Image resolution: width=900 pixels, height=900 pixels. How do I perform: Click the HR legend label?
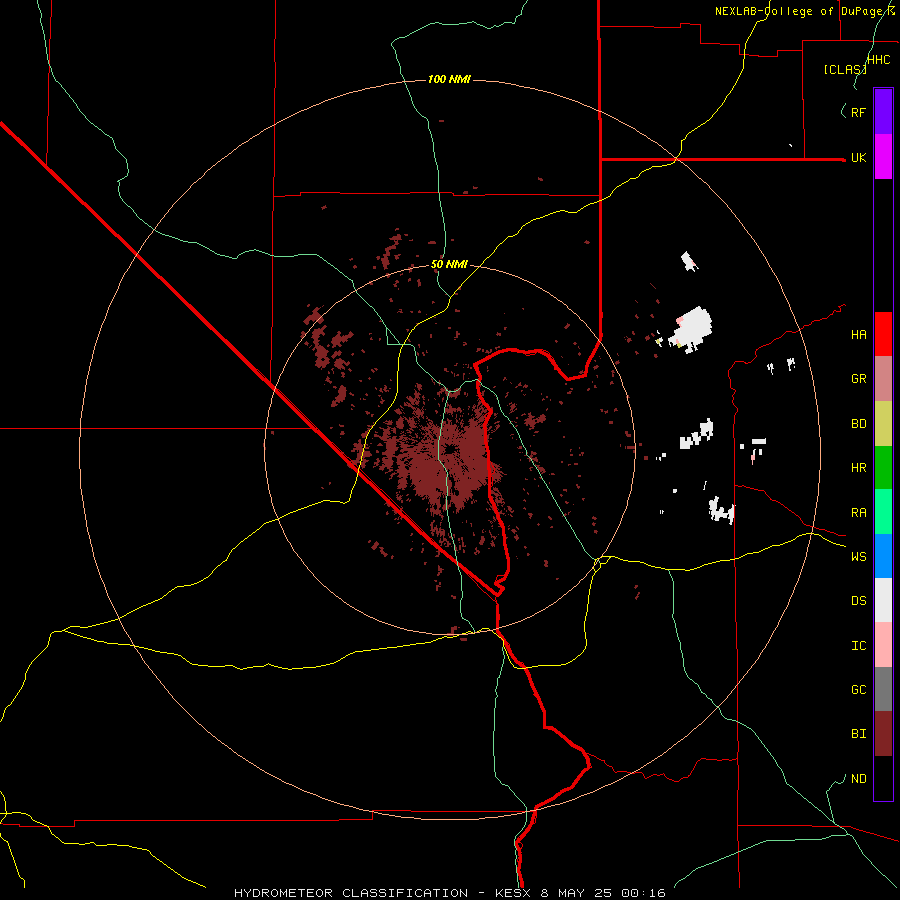point(858,468)
